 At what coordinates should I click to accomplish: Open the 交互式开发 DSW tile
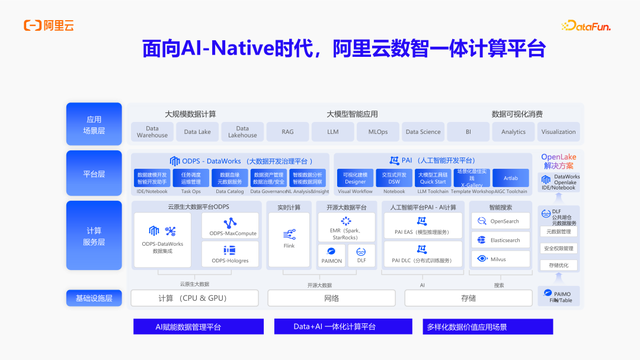(394, 178)
